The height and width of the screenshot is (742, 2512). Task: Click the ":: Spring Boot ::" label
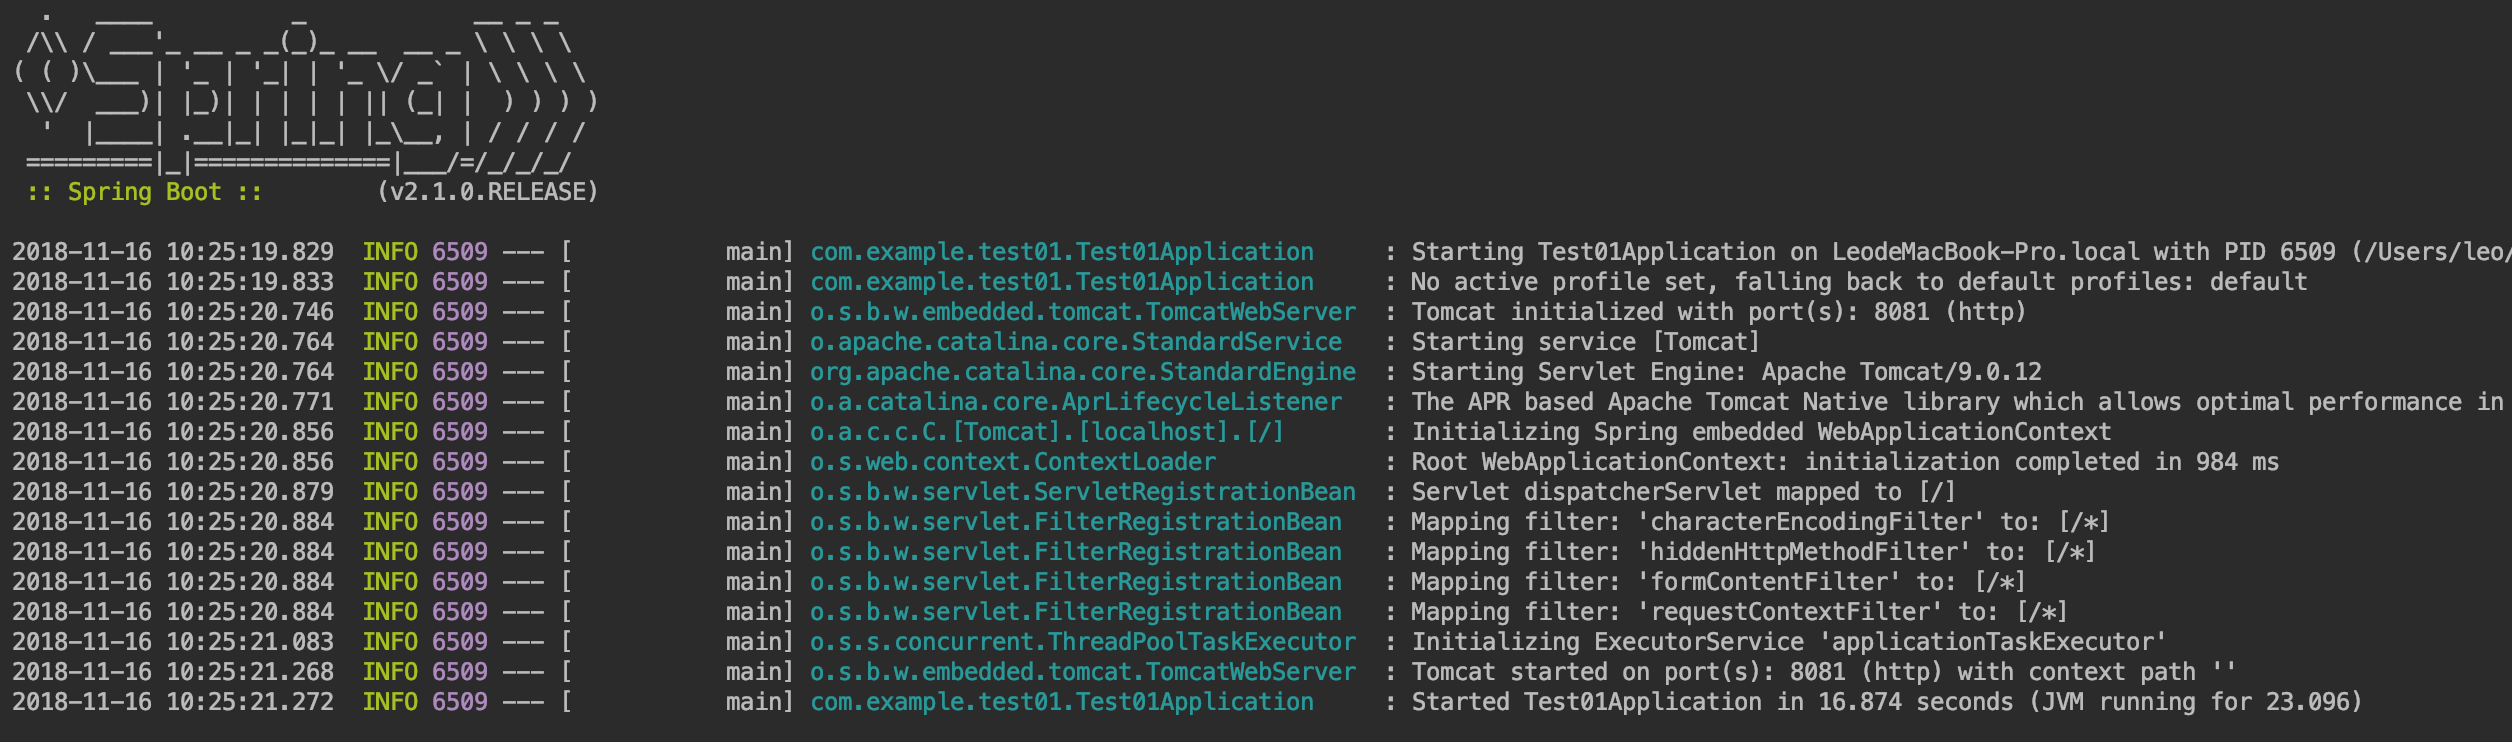coord(145,192)
